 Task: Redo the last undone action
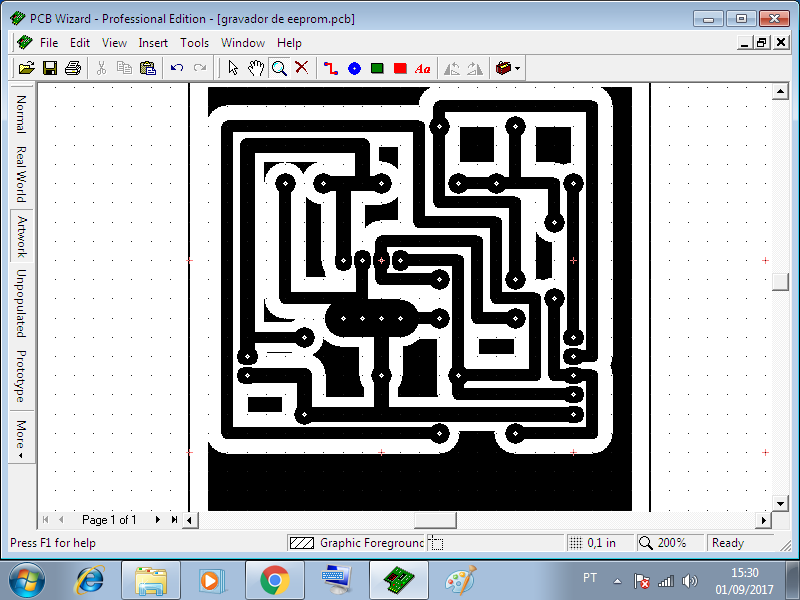[x=200, y=68]
